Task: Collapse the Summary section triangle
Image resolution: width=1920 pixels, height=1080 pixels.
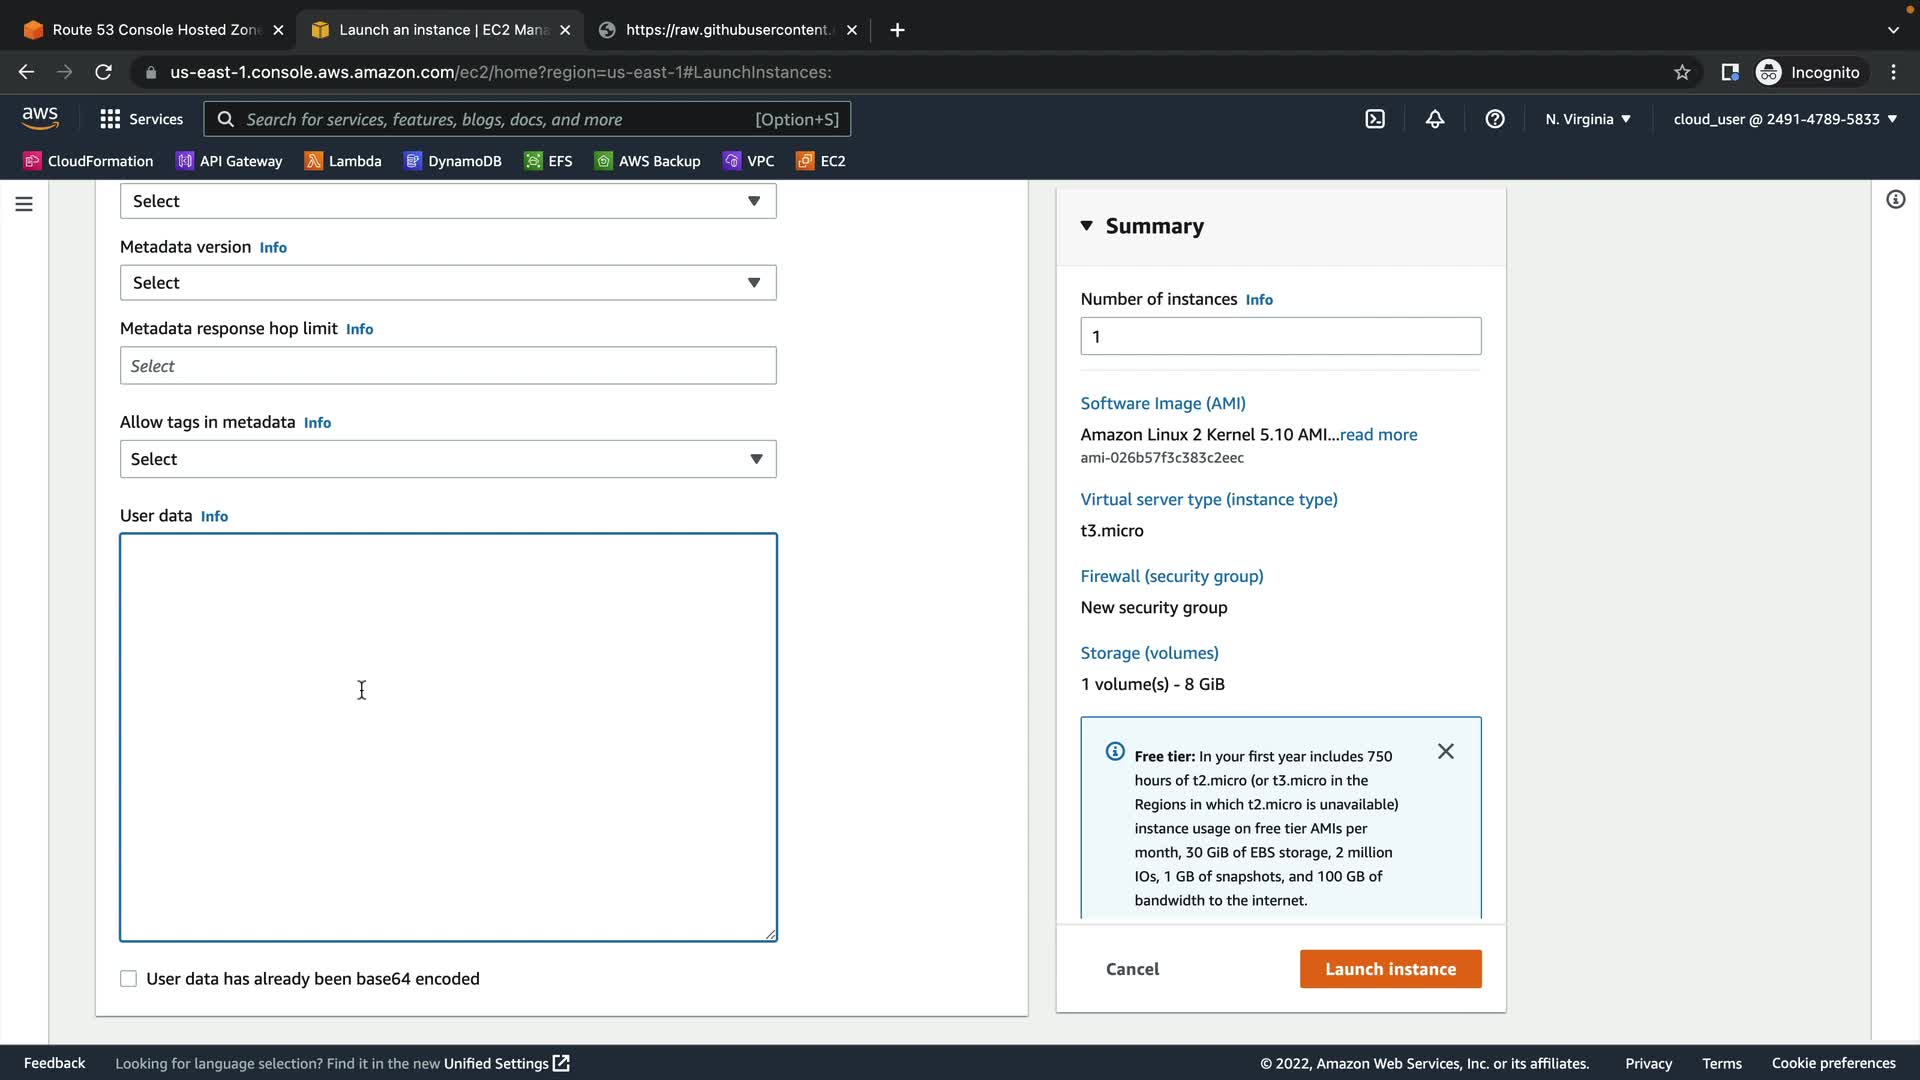Action: (x=1087, y=226)
